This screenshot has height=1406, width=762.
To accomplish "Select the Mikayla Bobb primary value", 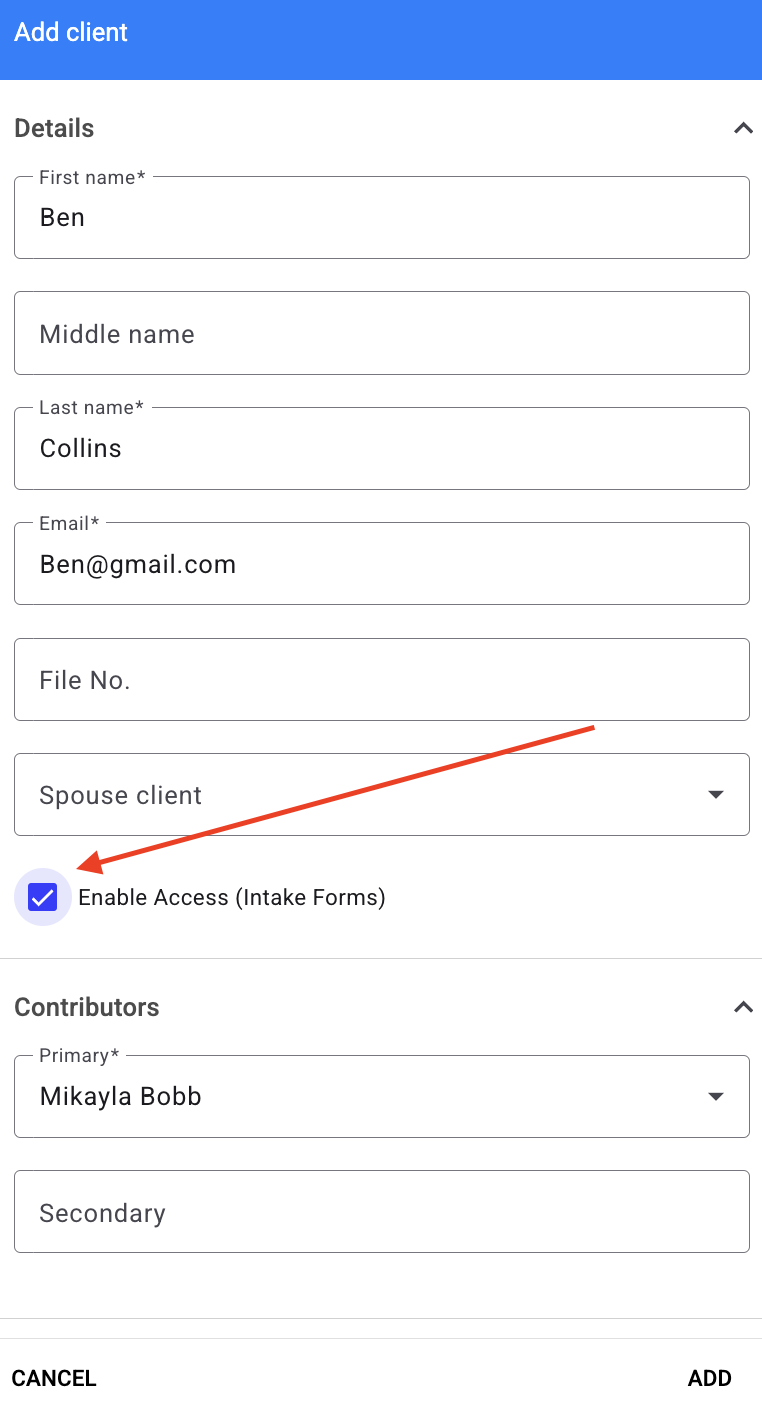I will pyautogui.click(x=121, y=1097).
